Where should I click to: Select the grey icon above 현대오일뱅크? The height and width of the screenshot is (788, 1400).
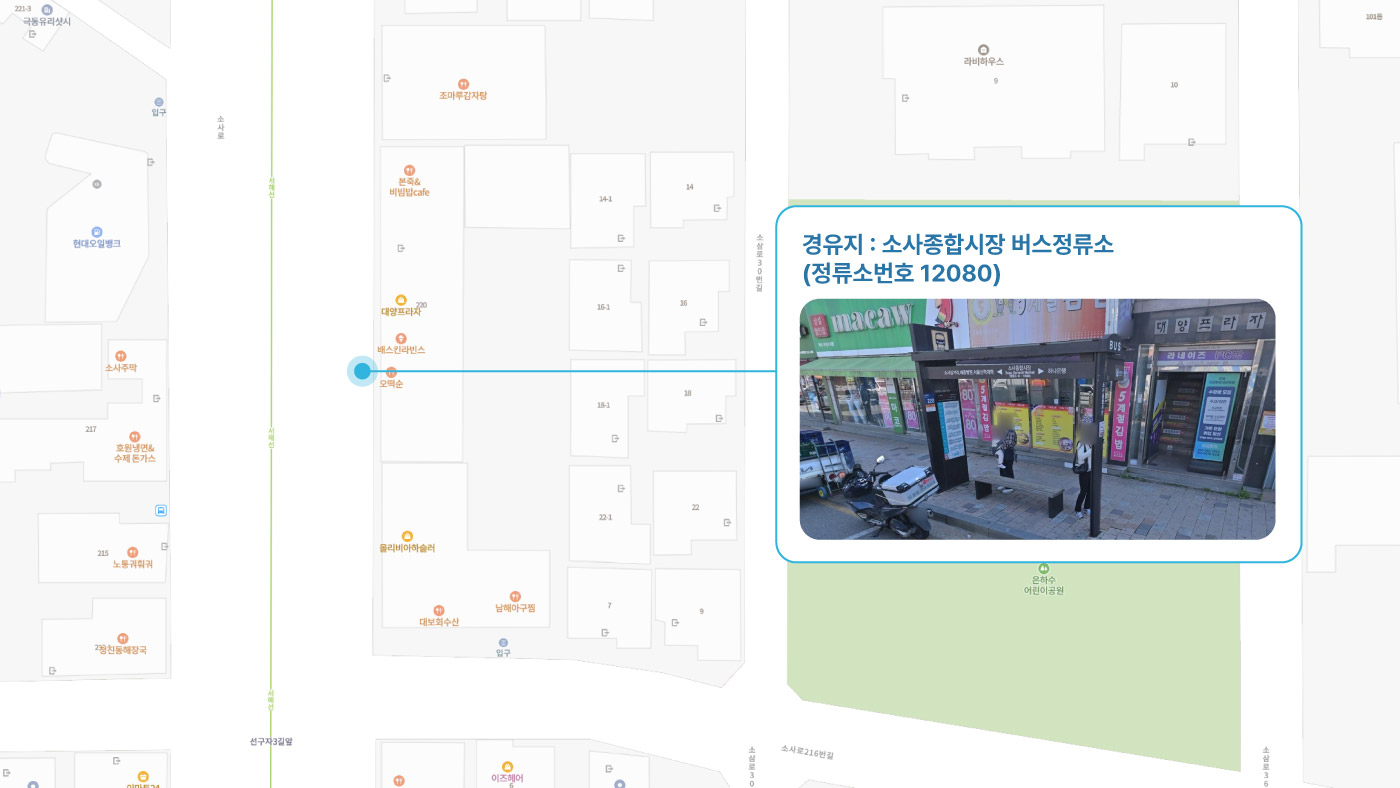(97, 184)
